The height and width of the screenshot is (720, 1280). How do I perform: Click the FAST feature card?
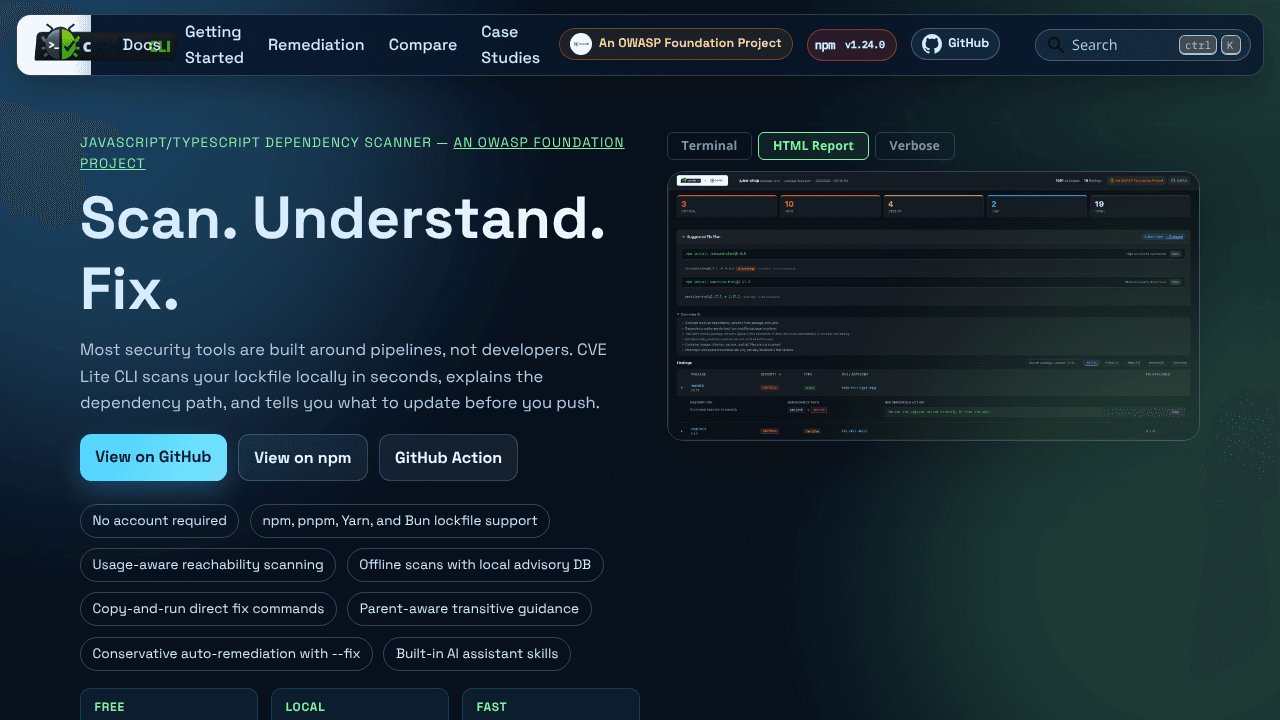click(x=551, y=704)
